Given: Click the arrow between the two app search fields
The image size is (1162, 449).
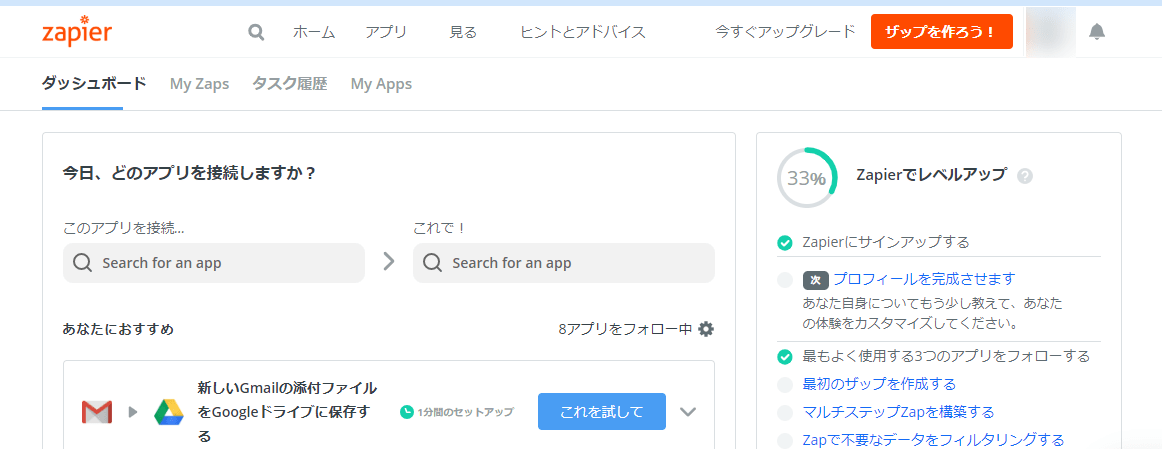Looking at the screenshot, I should click(x=389, y=262).
